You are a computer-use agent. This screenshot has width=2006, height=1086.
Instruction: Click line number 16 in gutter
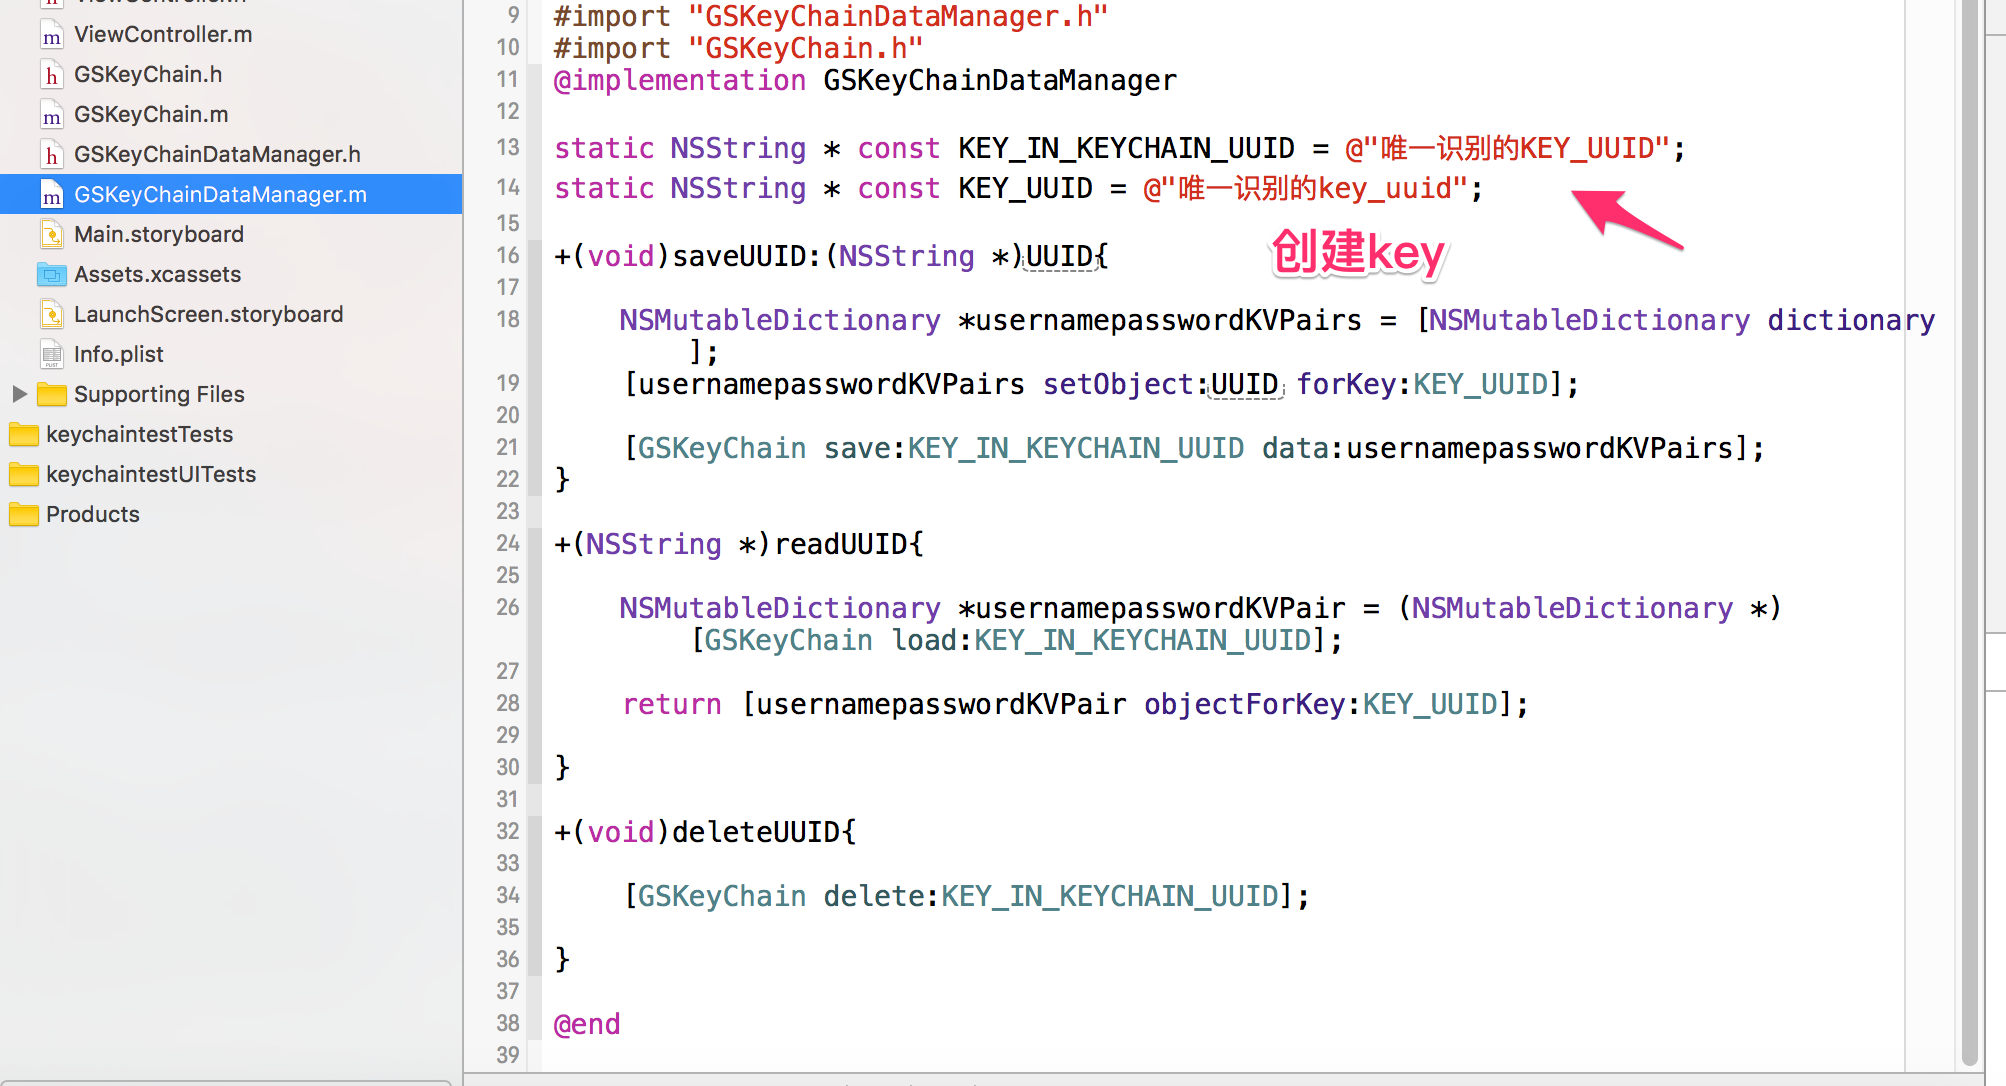coord(508,256)
